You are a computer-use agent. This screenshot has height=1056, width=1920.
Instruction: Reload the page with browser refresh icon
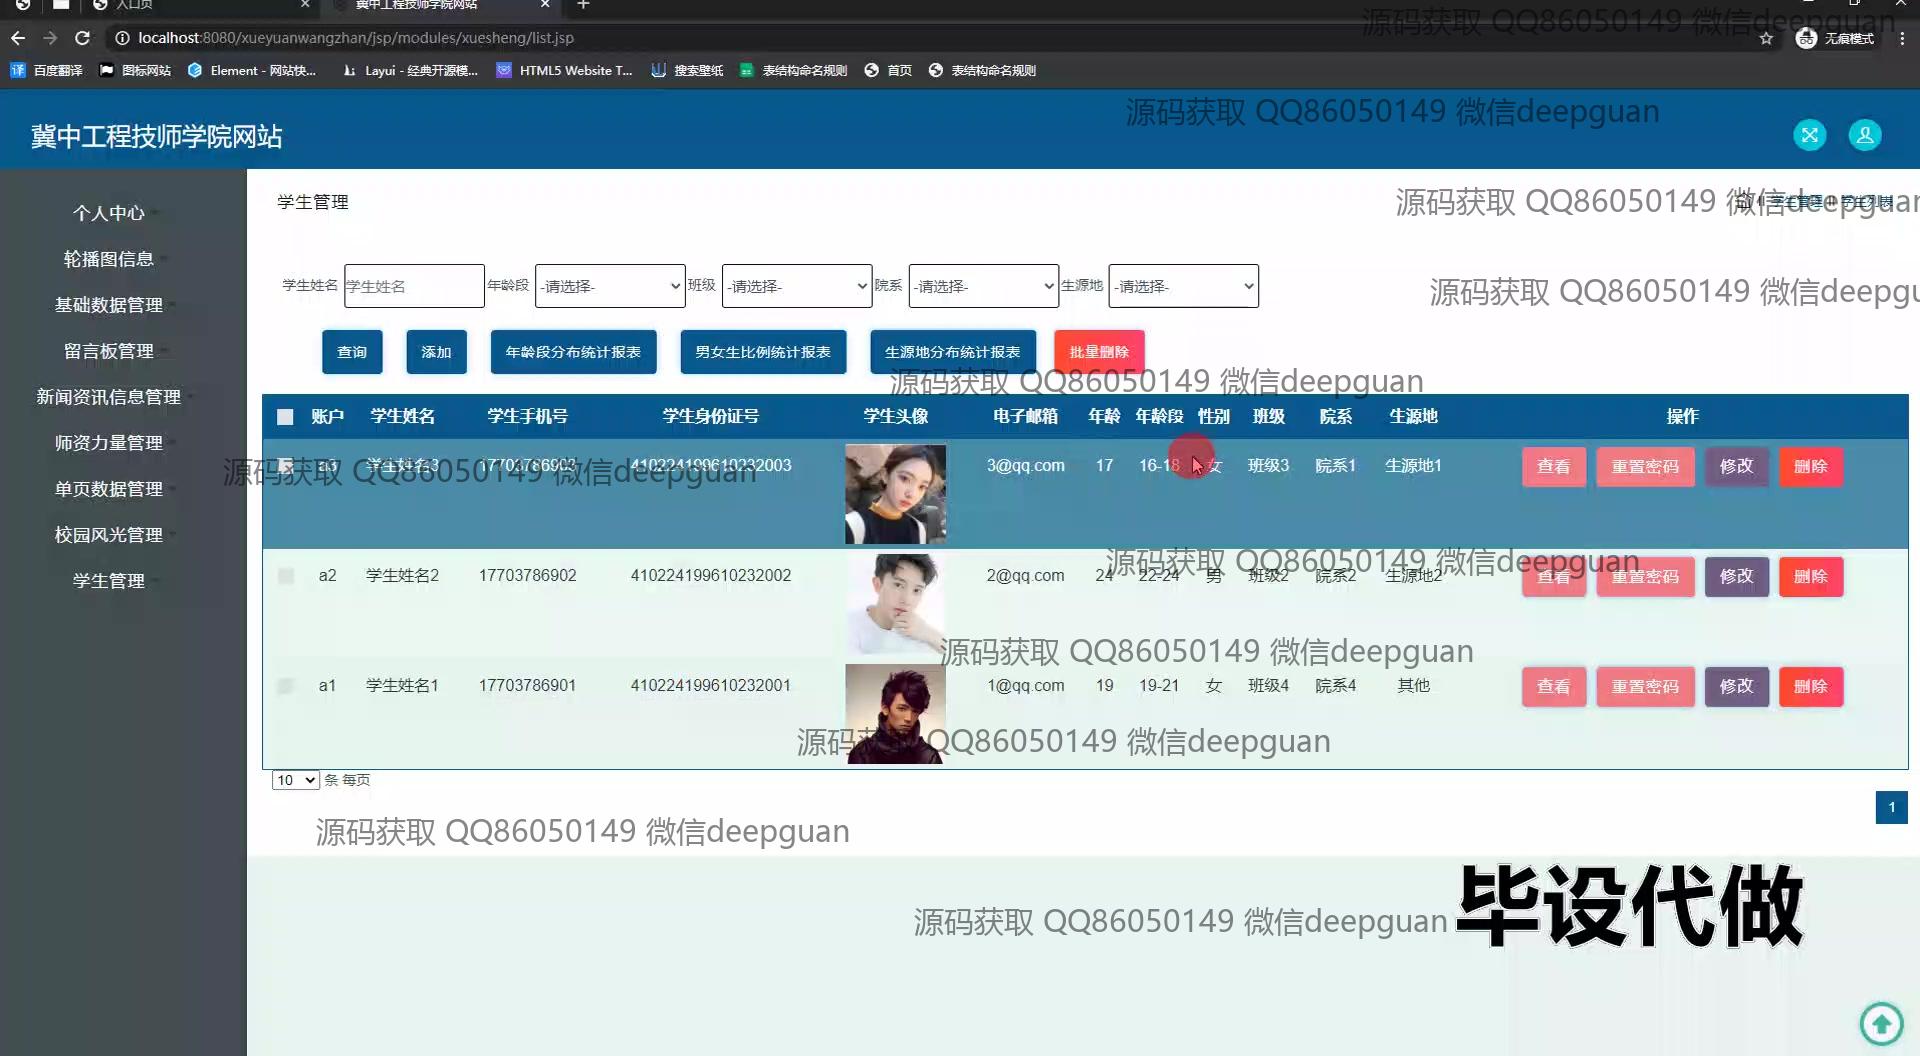tap(83, 38)
